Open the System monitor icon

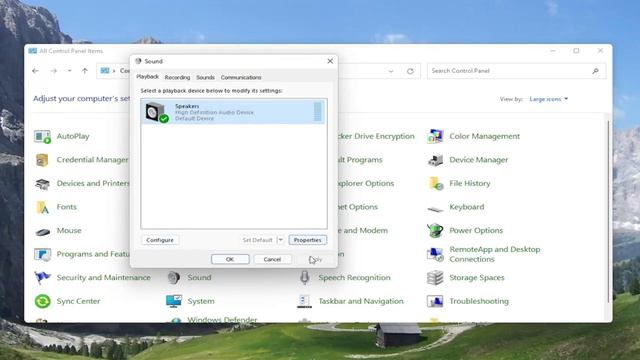pos(173,301)
